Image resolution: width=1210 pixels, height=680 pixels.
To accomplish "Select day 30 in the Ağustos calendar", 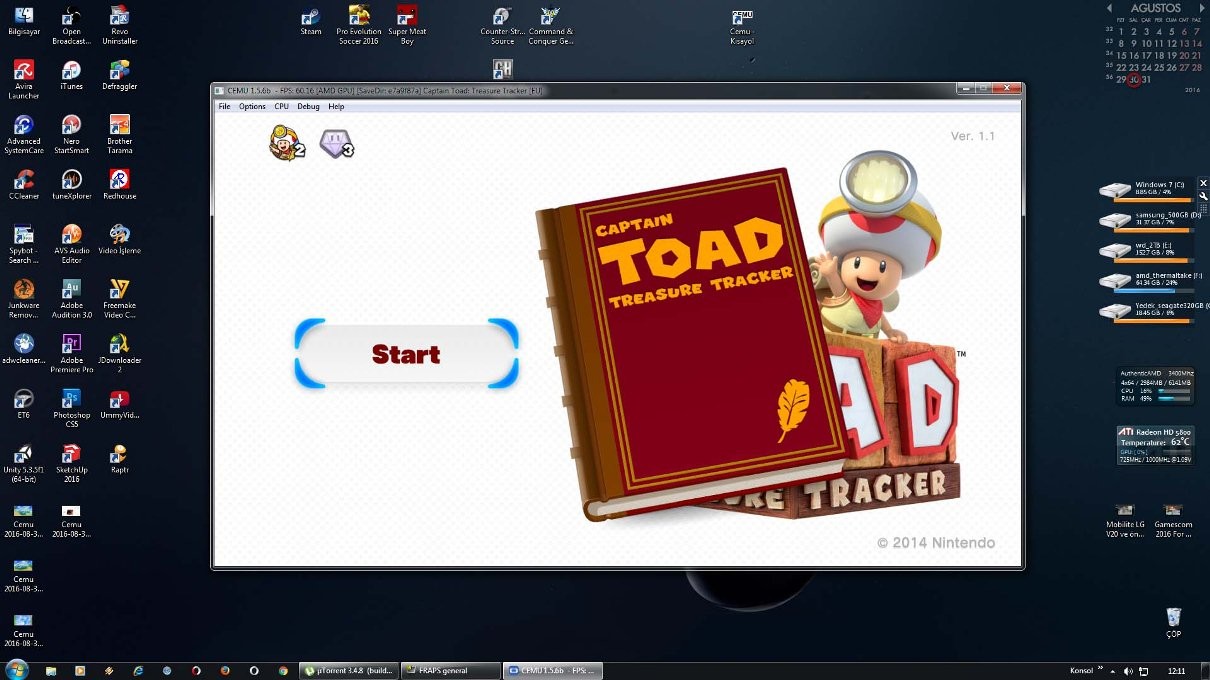I will pyautogui.click(x=1133, y=79).
